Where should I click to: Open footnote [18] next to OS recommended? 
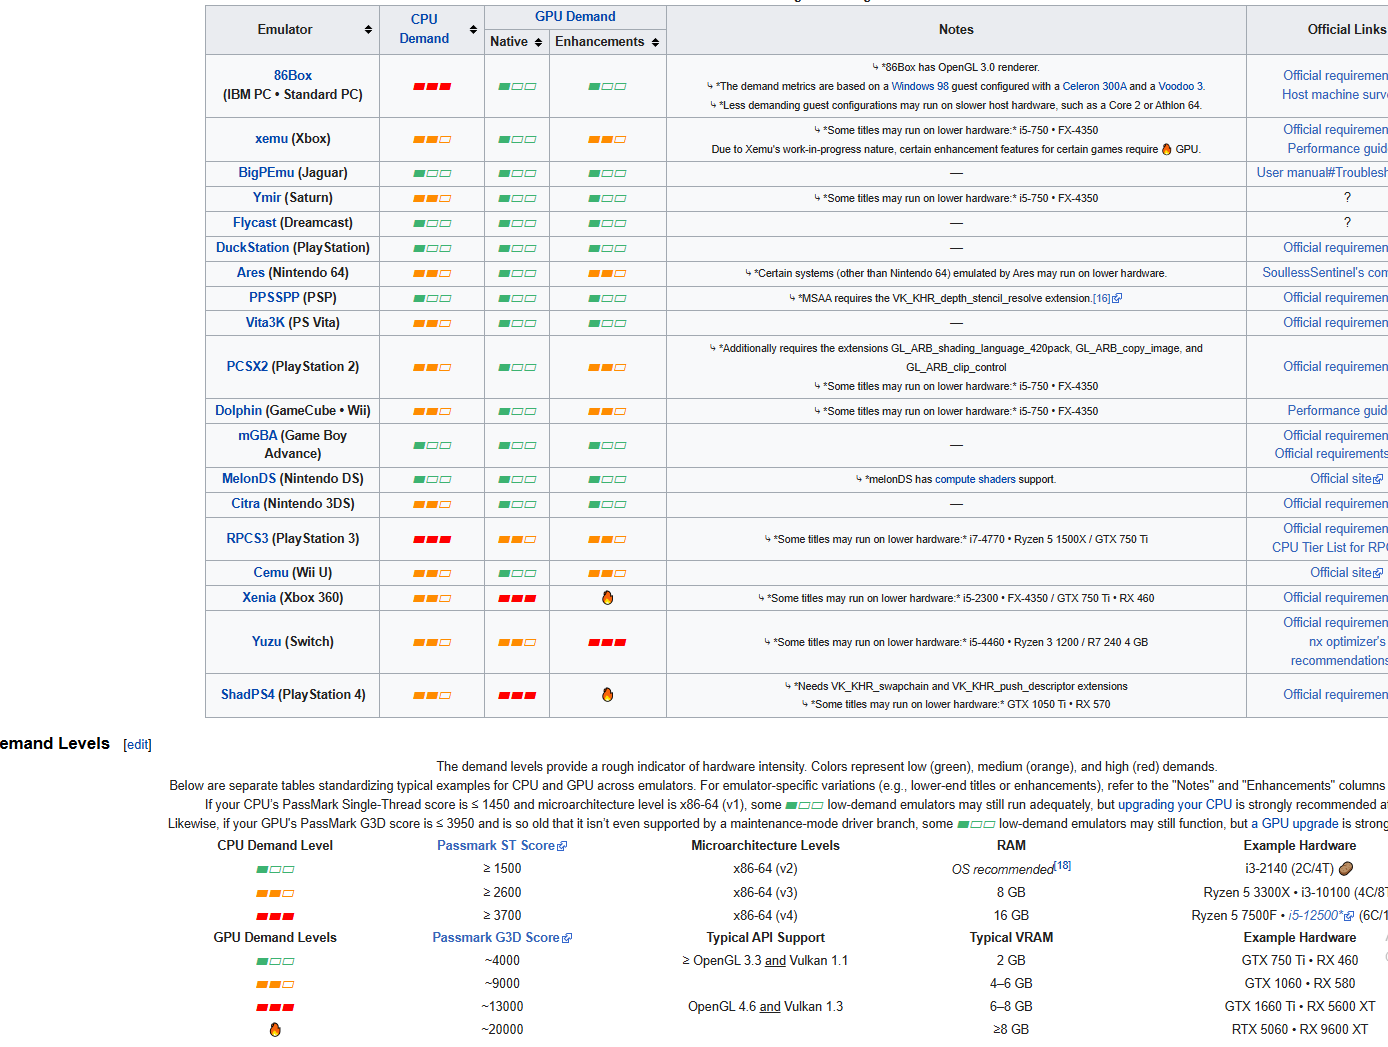1063,866
